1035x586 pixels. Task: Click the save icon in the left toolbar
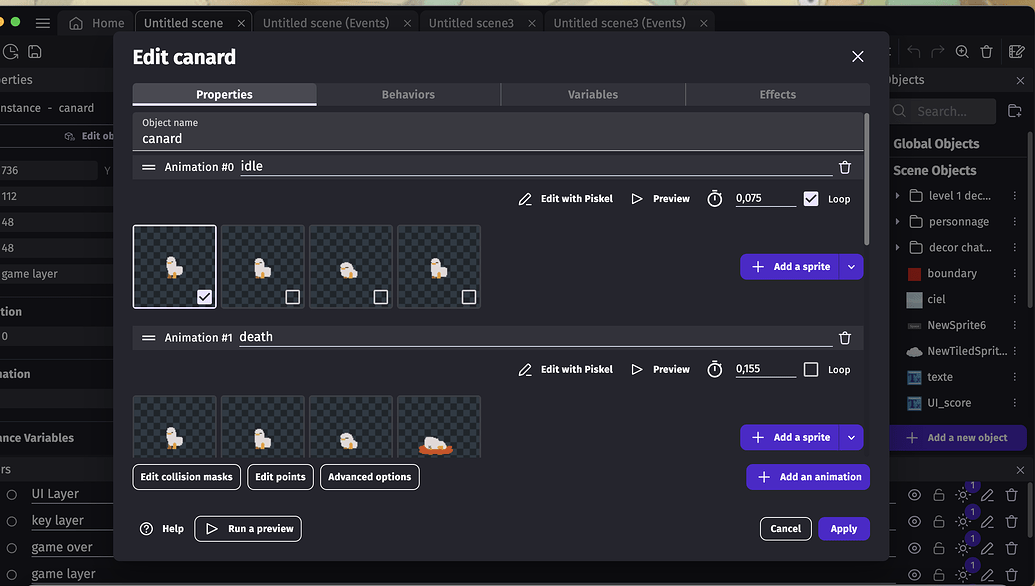point(35,51)
